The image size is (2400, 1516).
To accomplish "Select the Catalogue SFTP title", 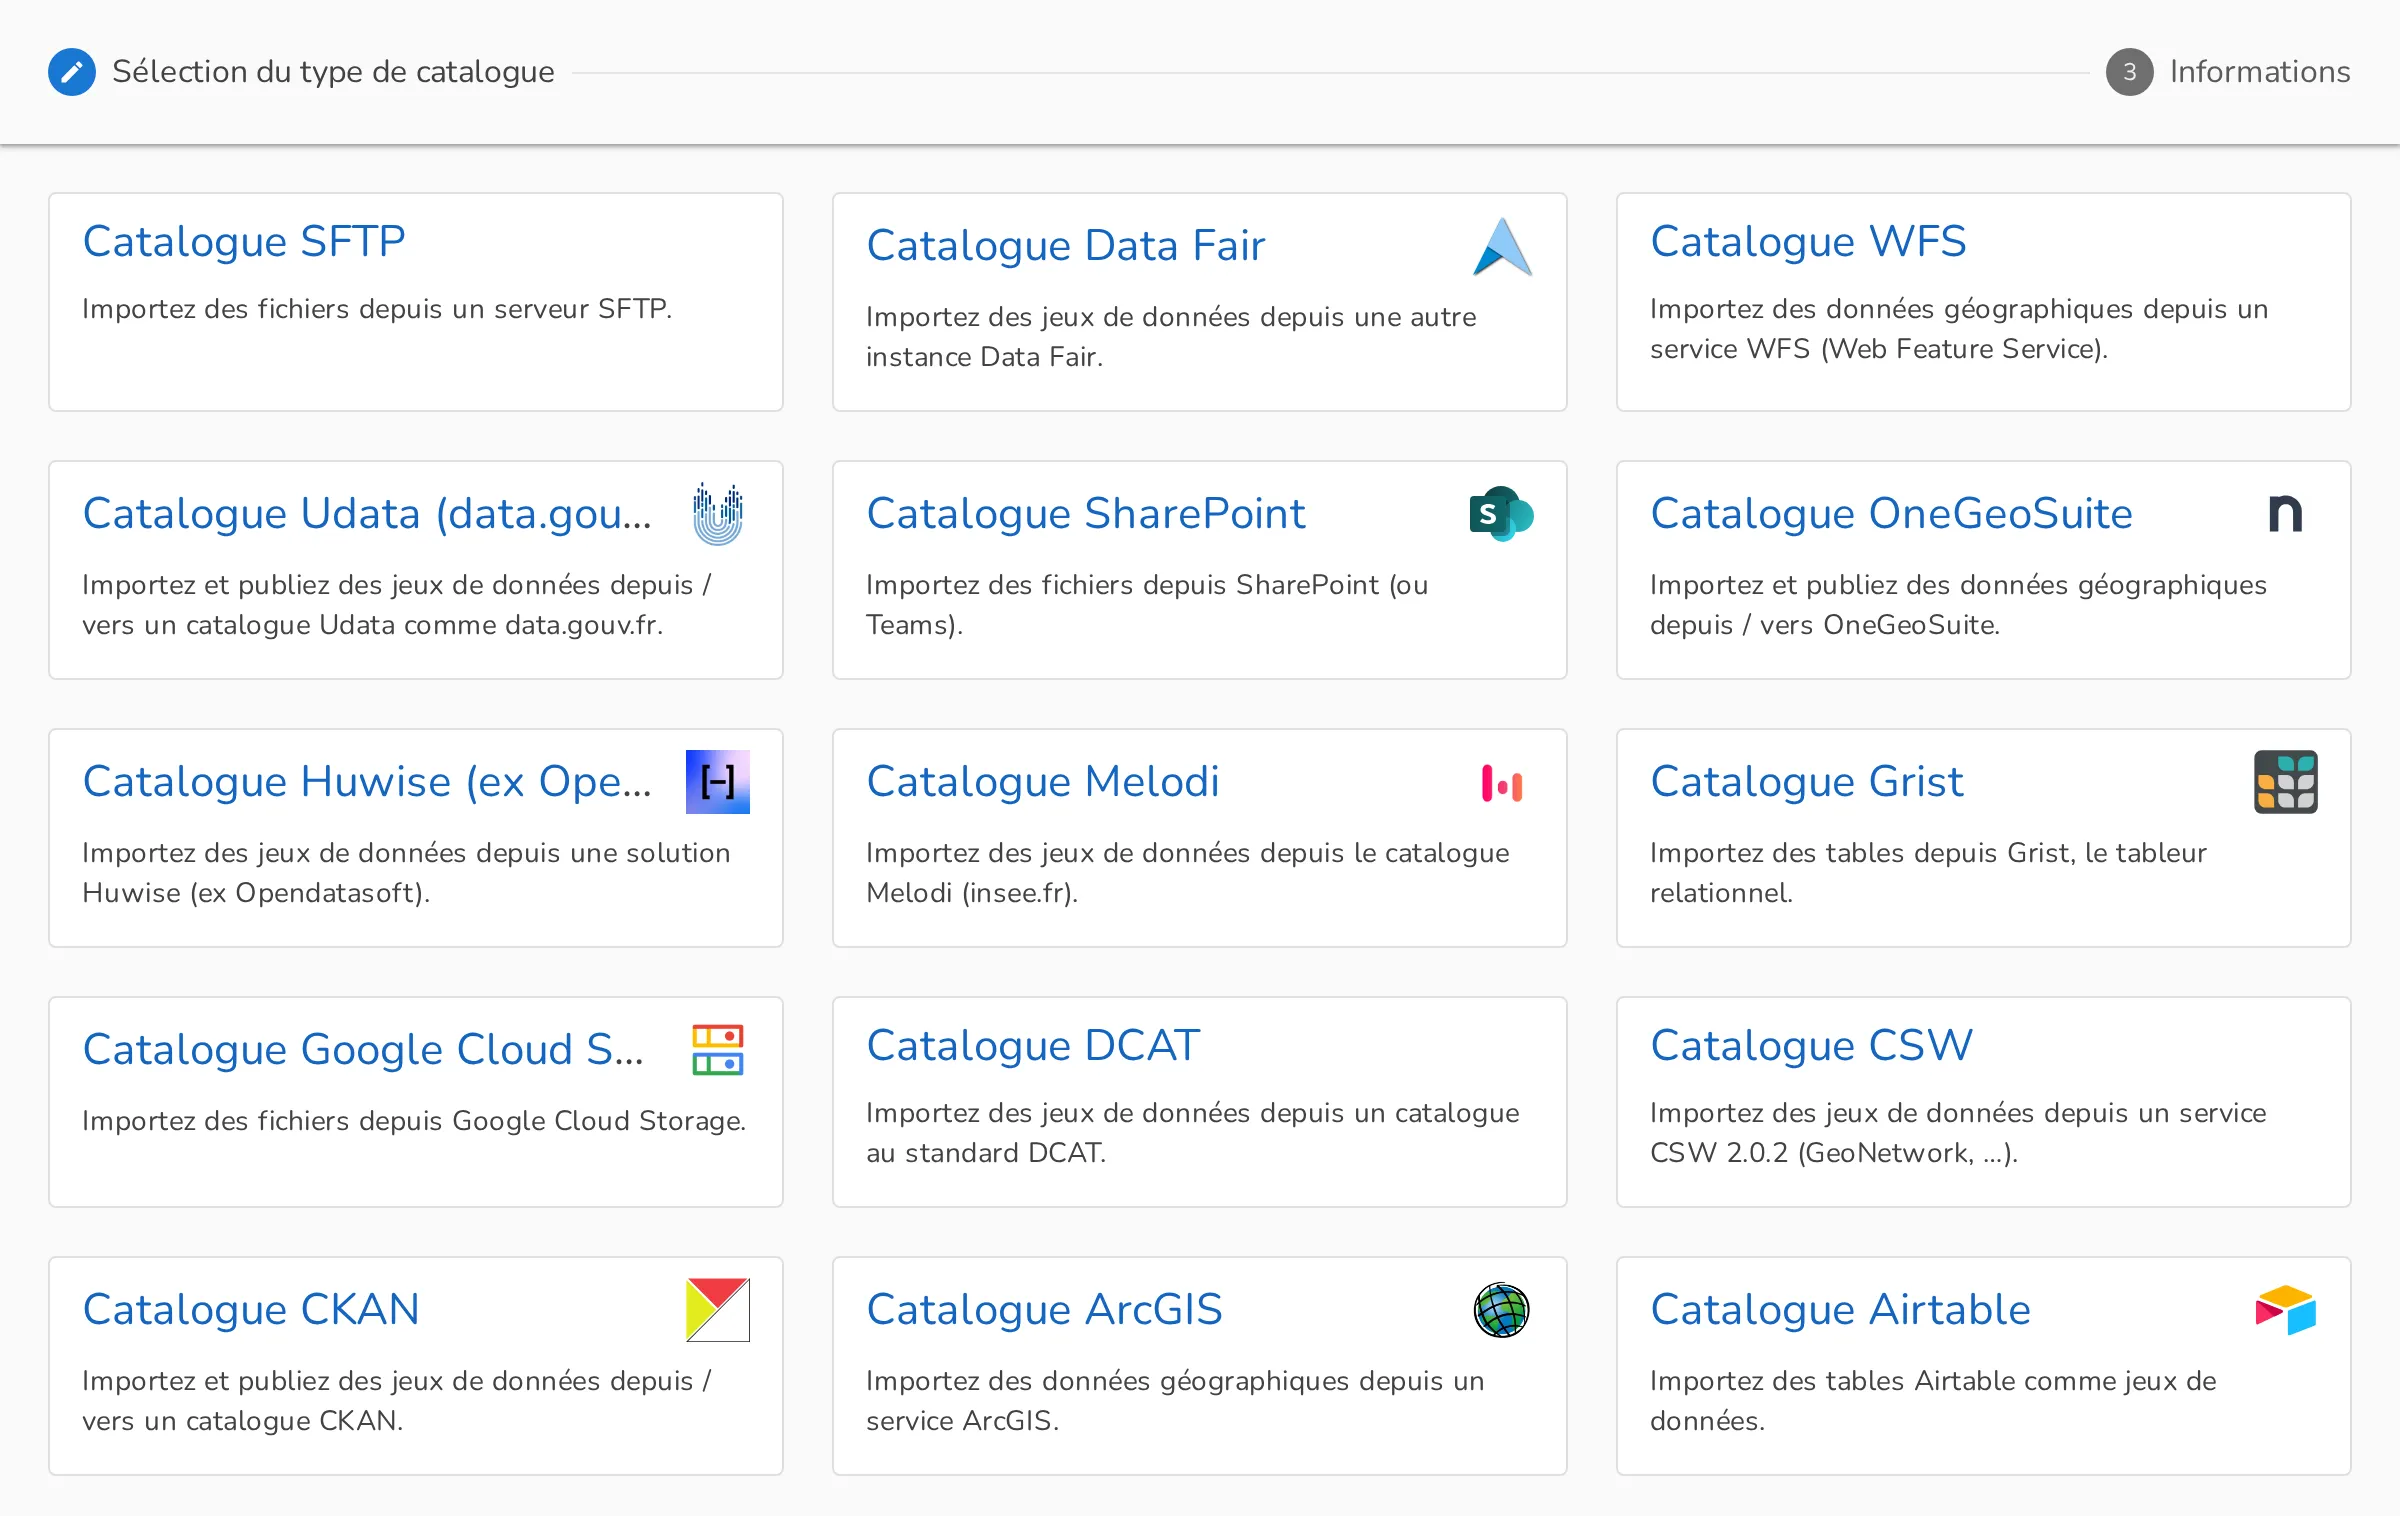I will click(244, 241).
